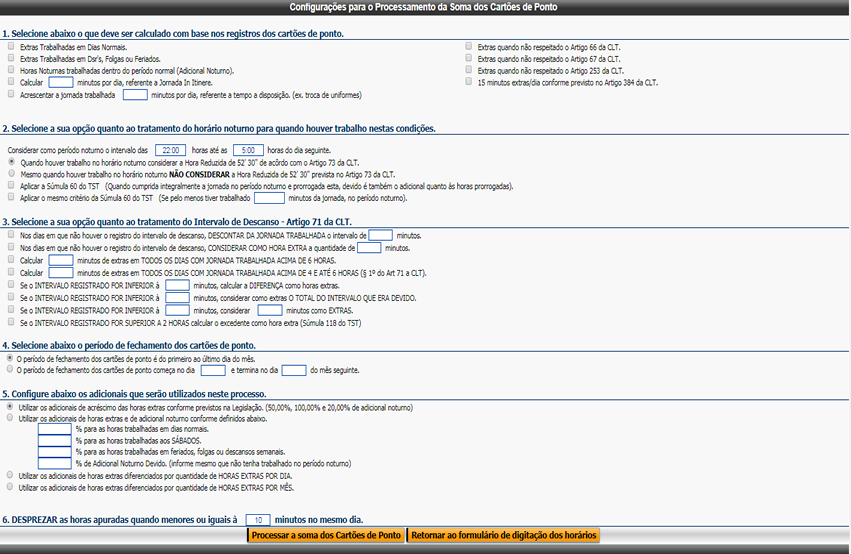Choose custom closing period 'começa no dia' radio
Screen dimensions: 851x554
(11, 369)
